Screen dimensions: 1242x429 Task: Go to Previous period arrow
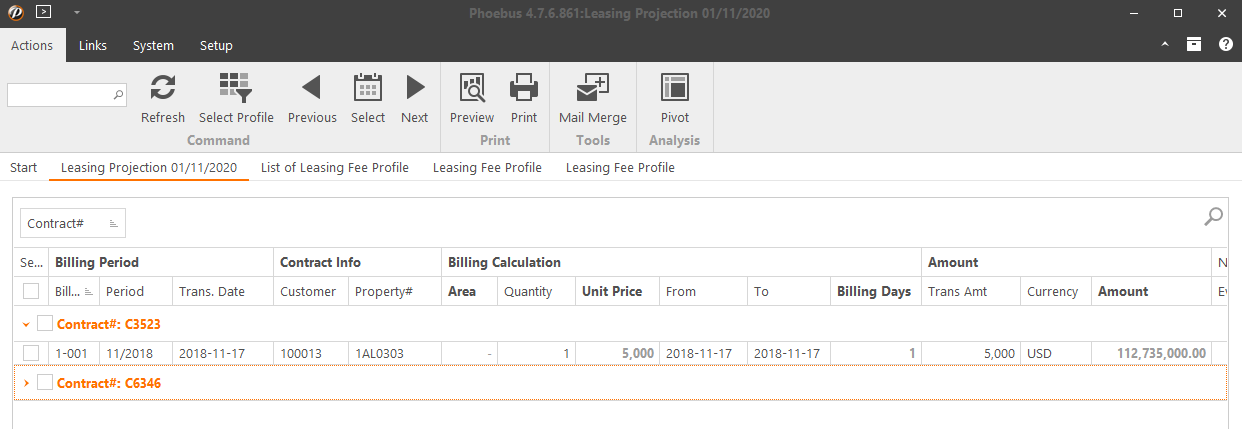pos(311,89)
